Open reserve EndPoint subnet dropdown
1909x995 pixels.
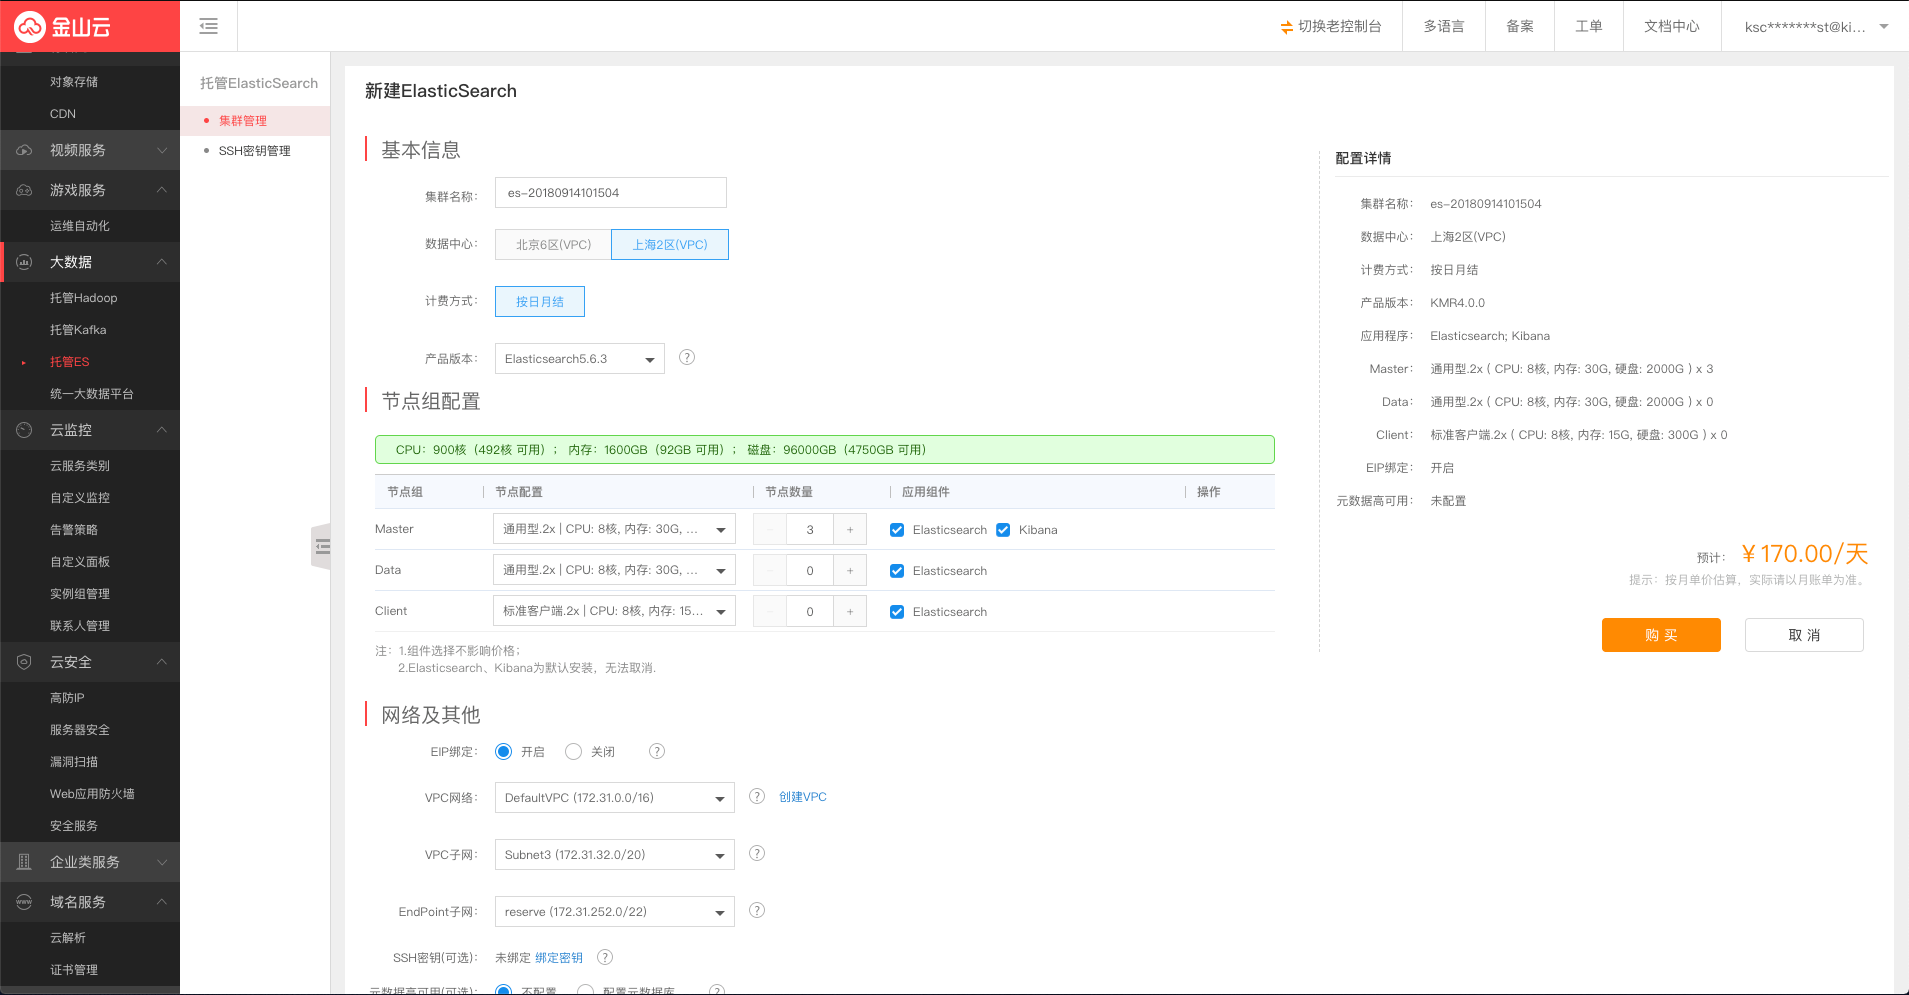(x=615, y=911)
